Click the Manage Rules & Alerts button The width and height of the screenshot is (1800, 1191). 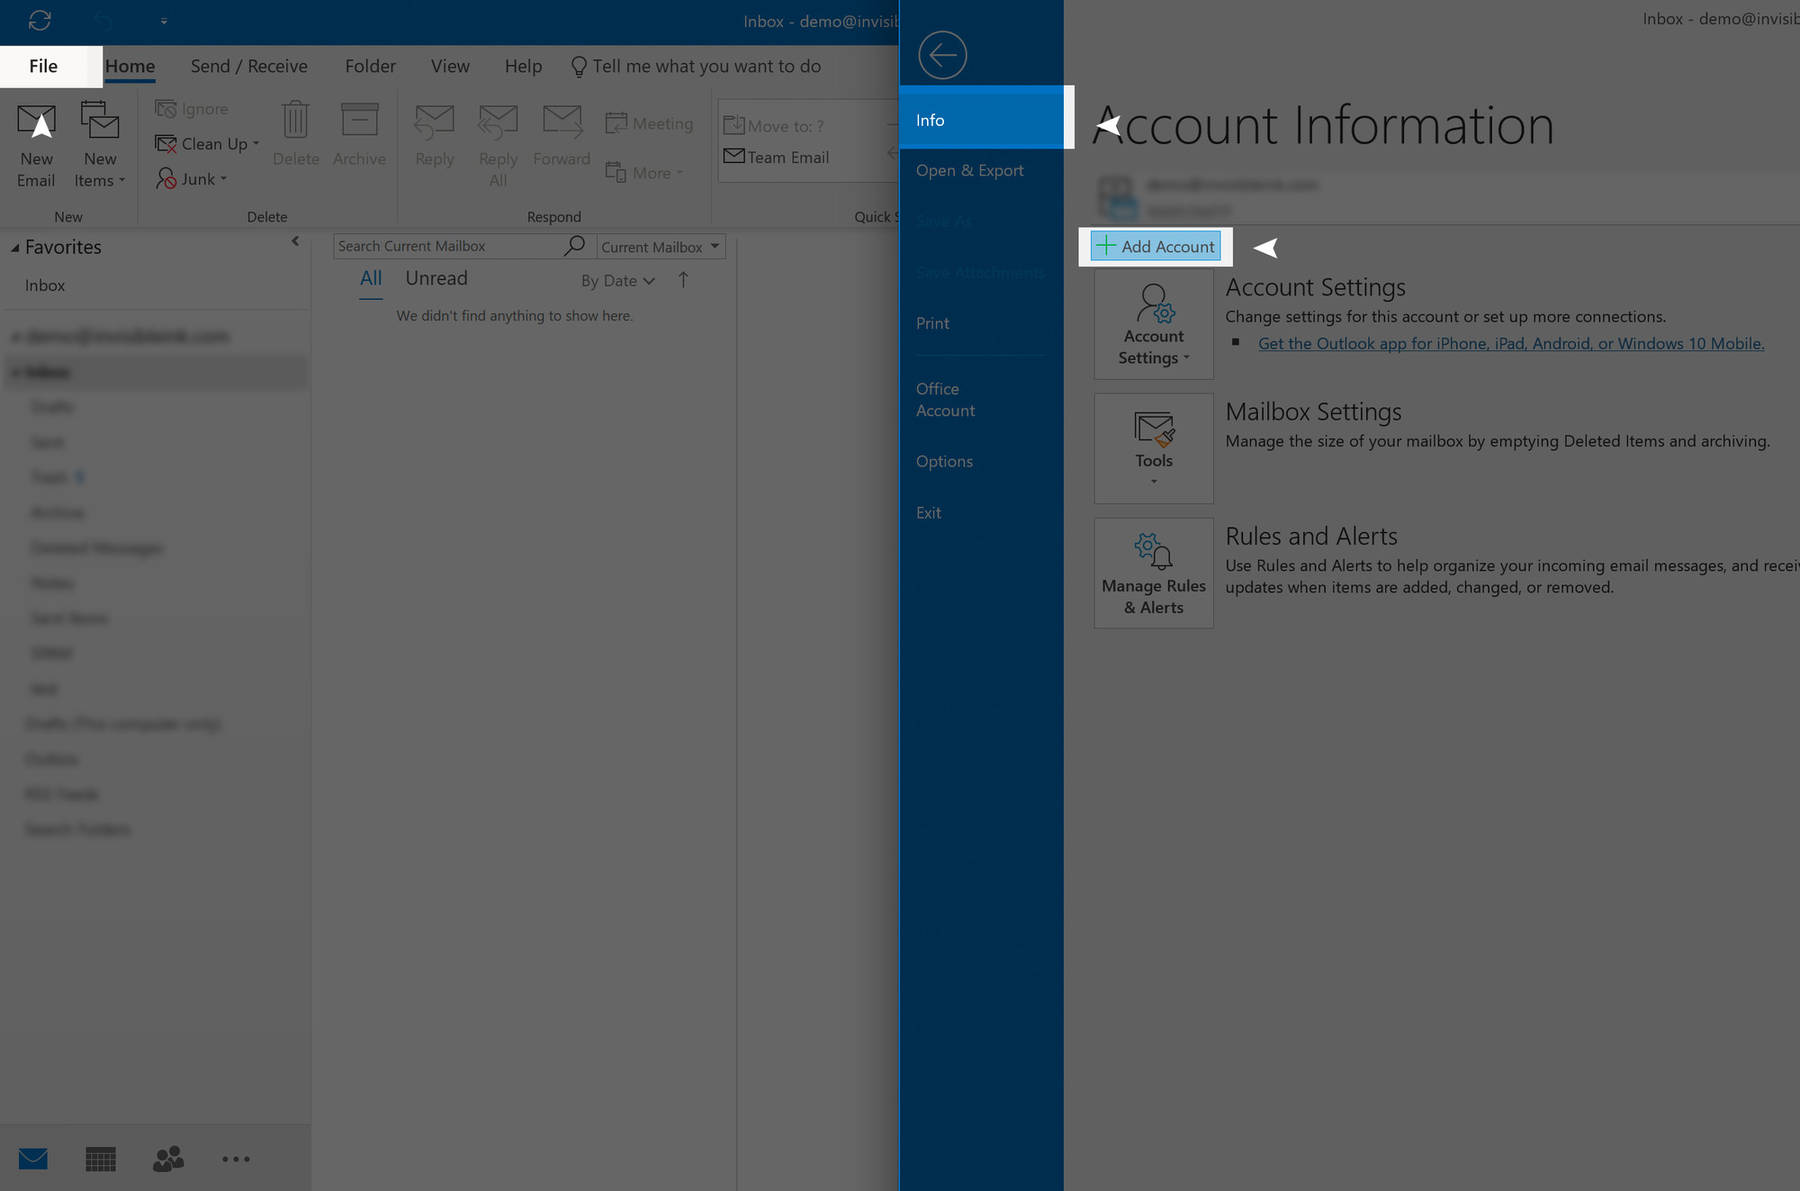click(x=1153, y=573)
